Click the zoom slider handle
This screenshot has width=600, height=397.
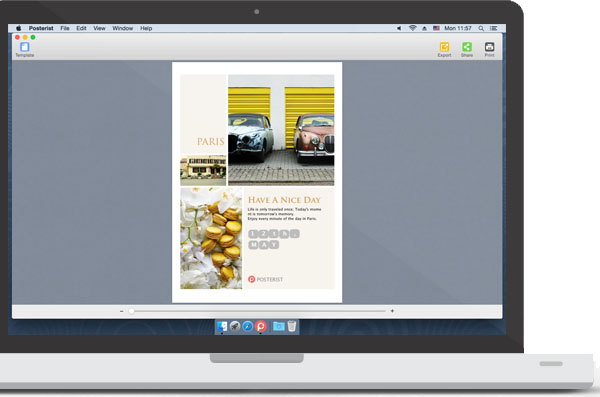click(x=131, y=311)
